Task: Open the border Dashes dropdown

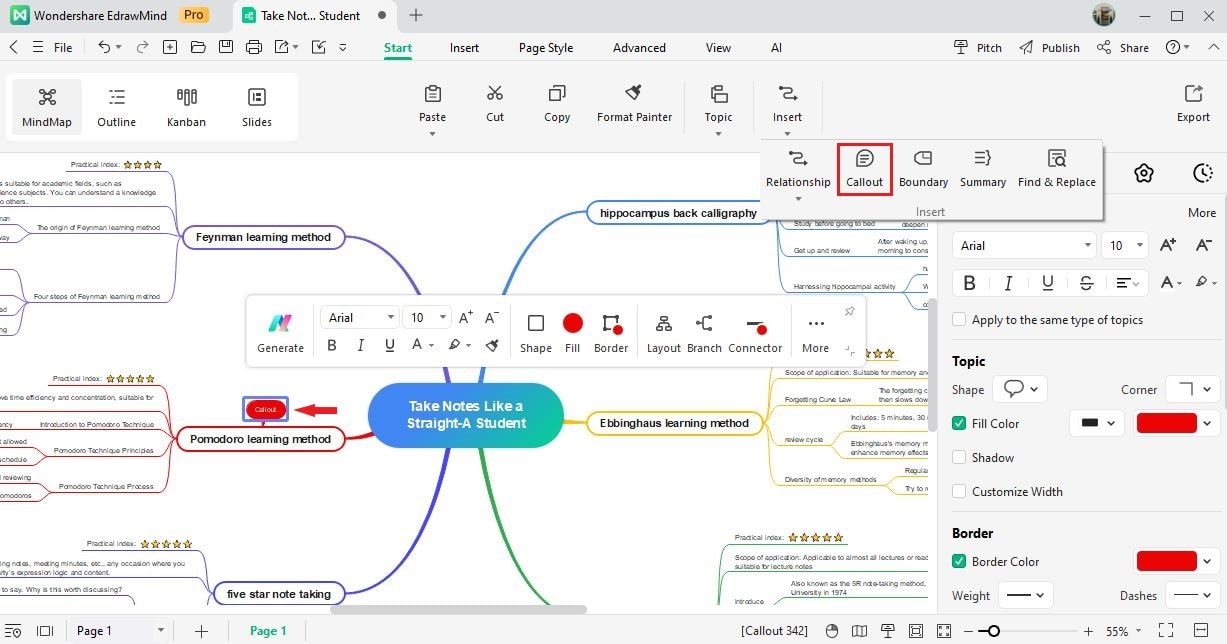Action: (1193, 595)
